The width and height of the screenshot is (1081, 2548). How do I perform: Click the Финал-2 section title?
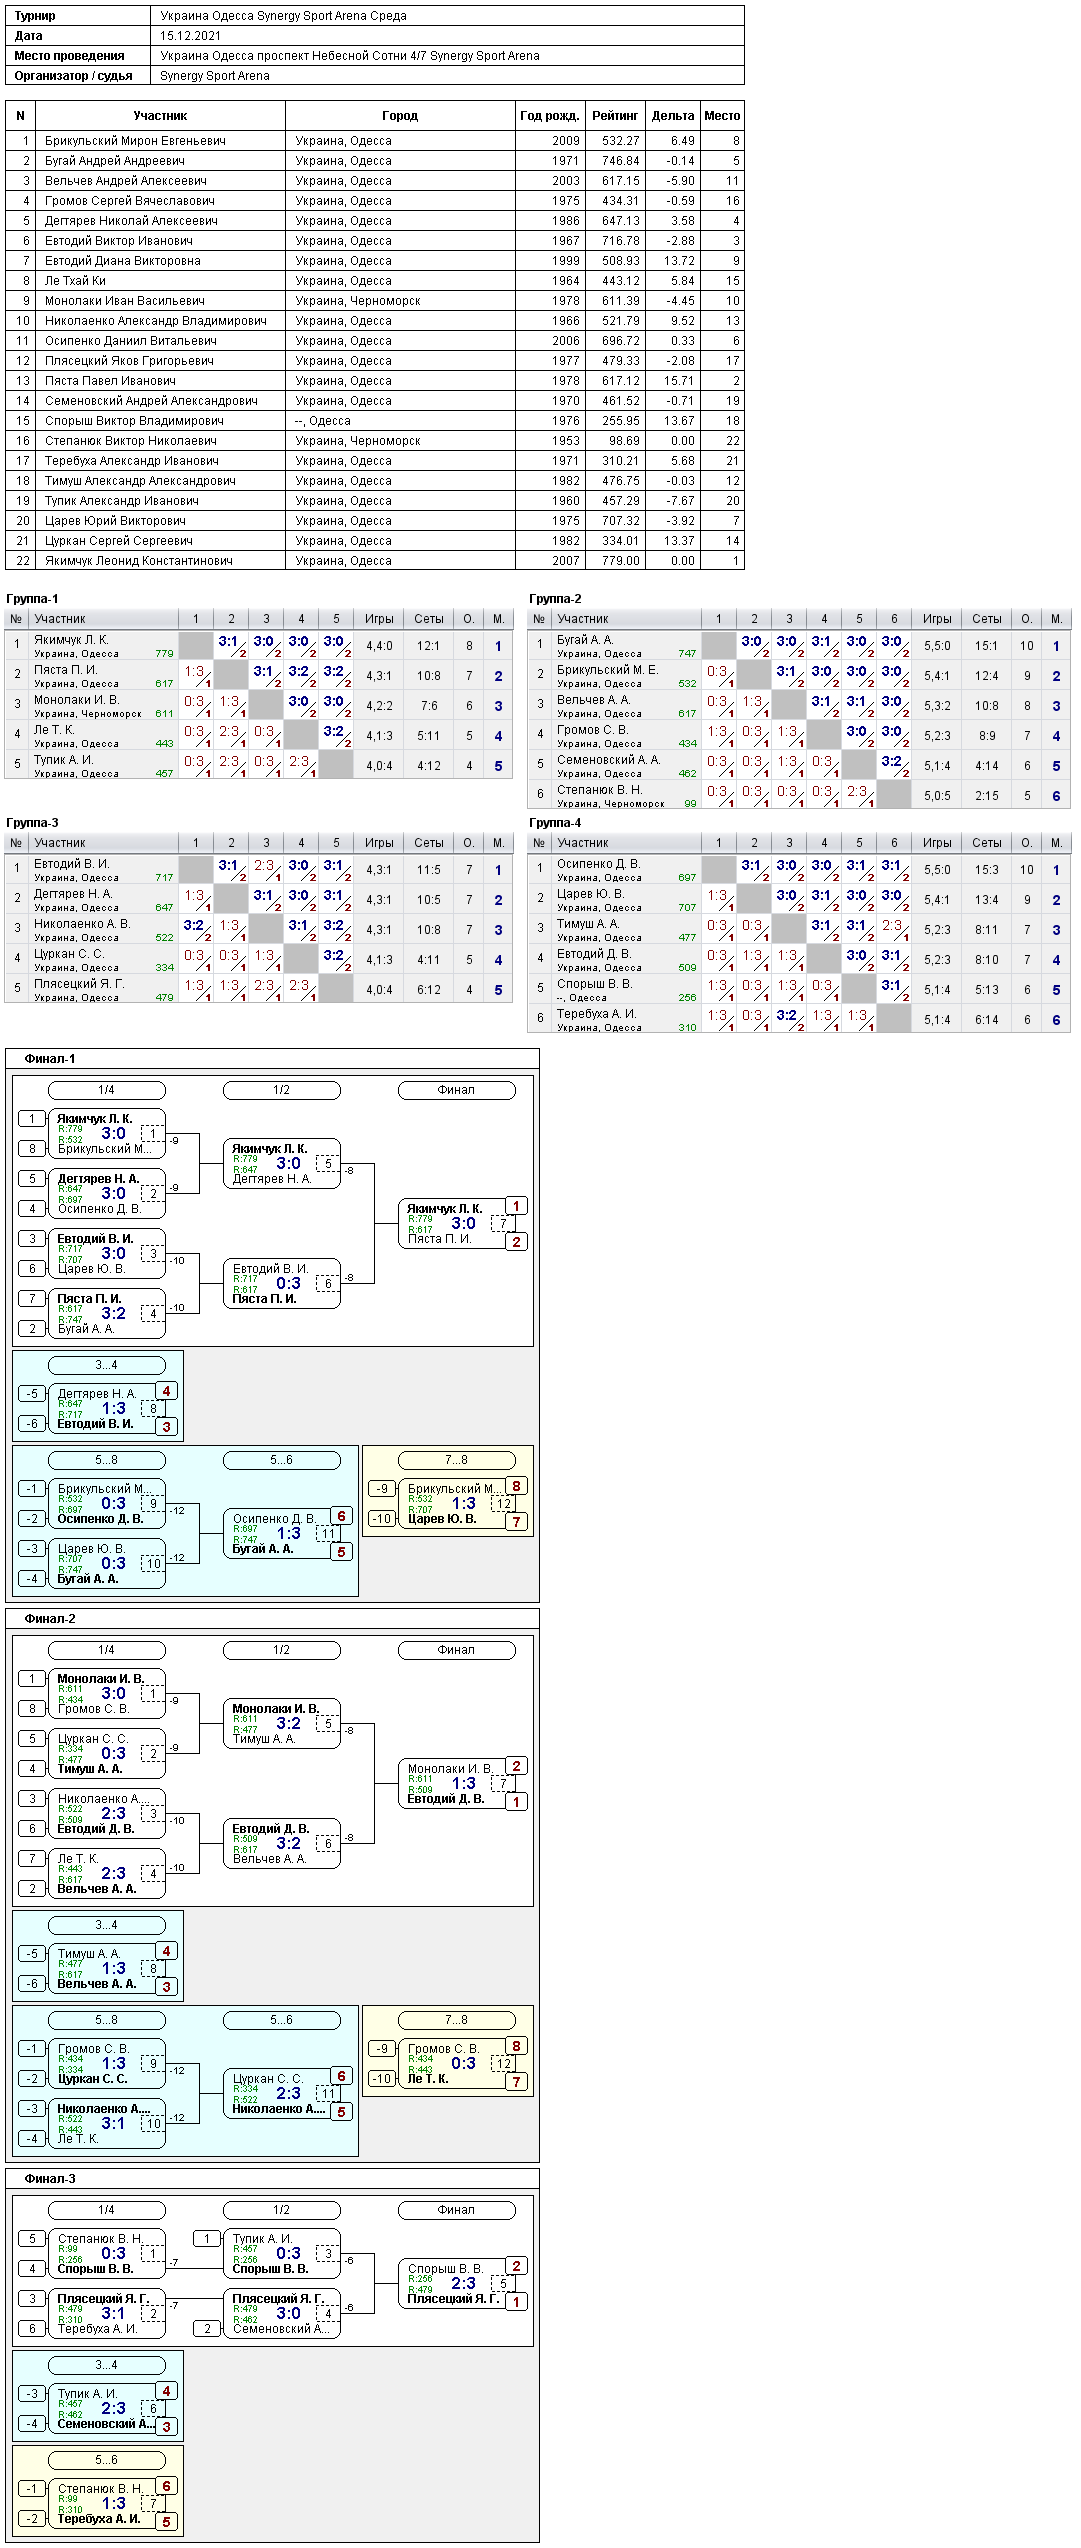pyautogui.click(x=50, y=1619)
